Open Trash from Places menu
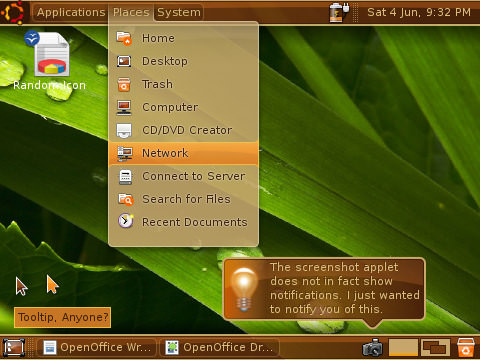 tap(183, 84)
